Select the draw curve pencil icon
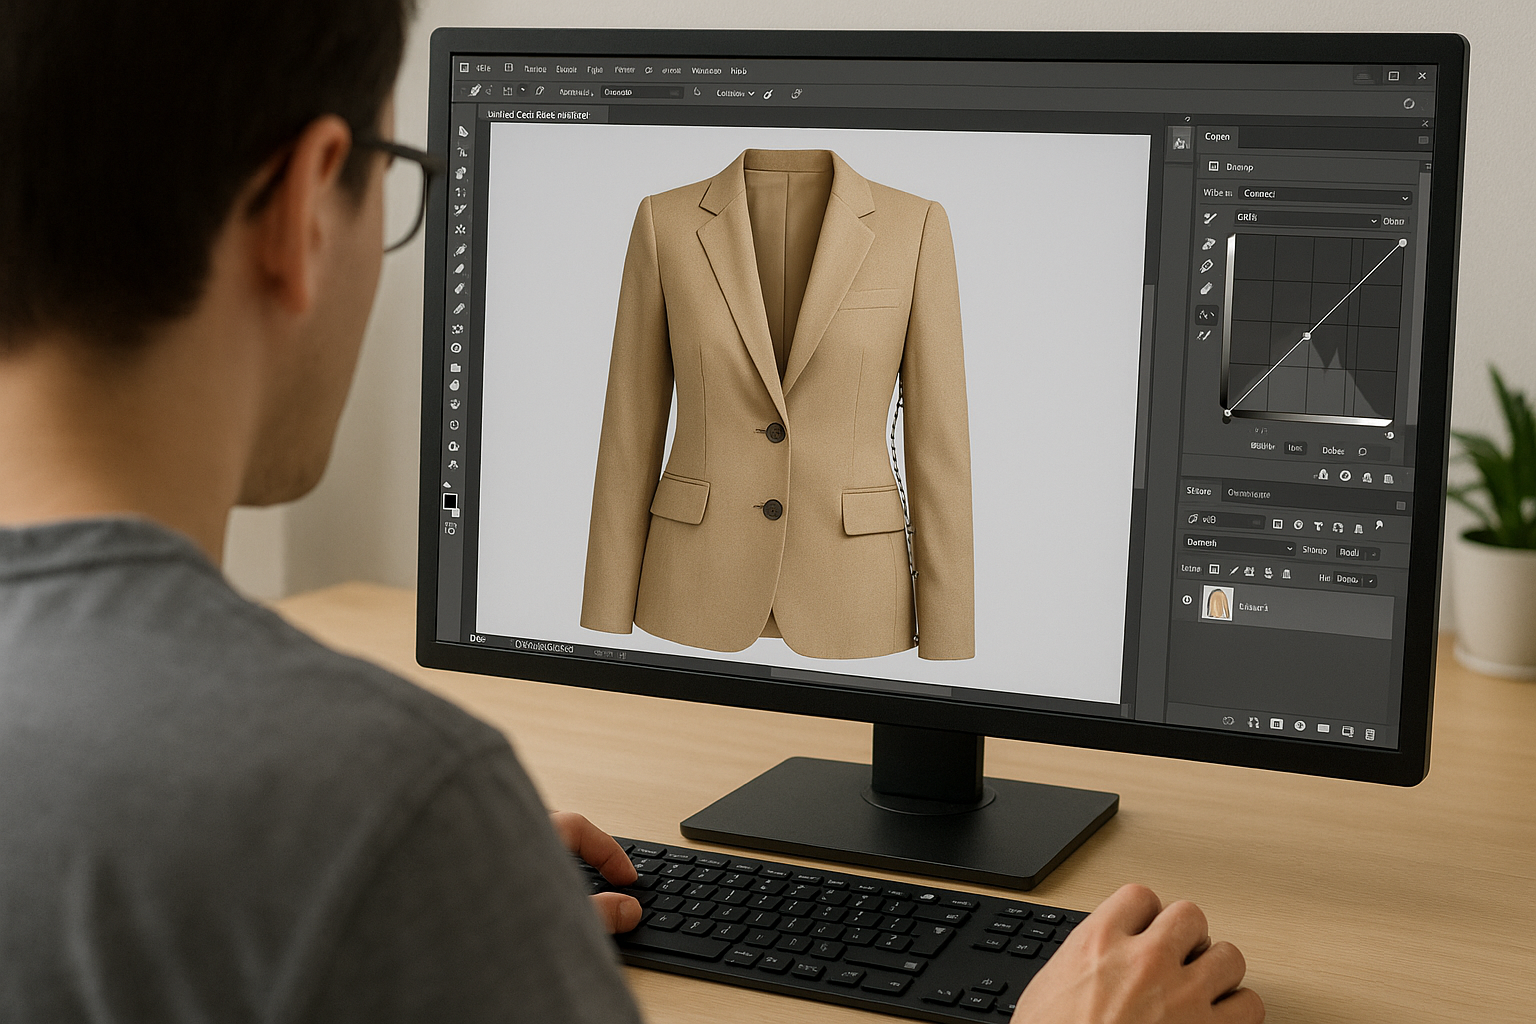1536x1024 pixels. click(x=1204, y=336)
